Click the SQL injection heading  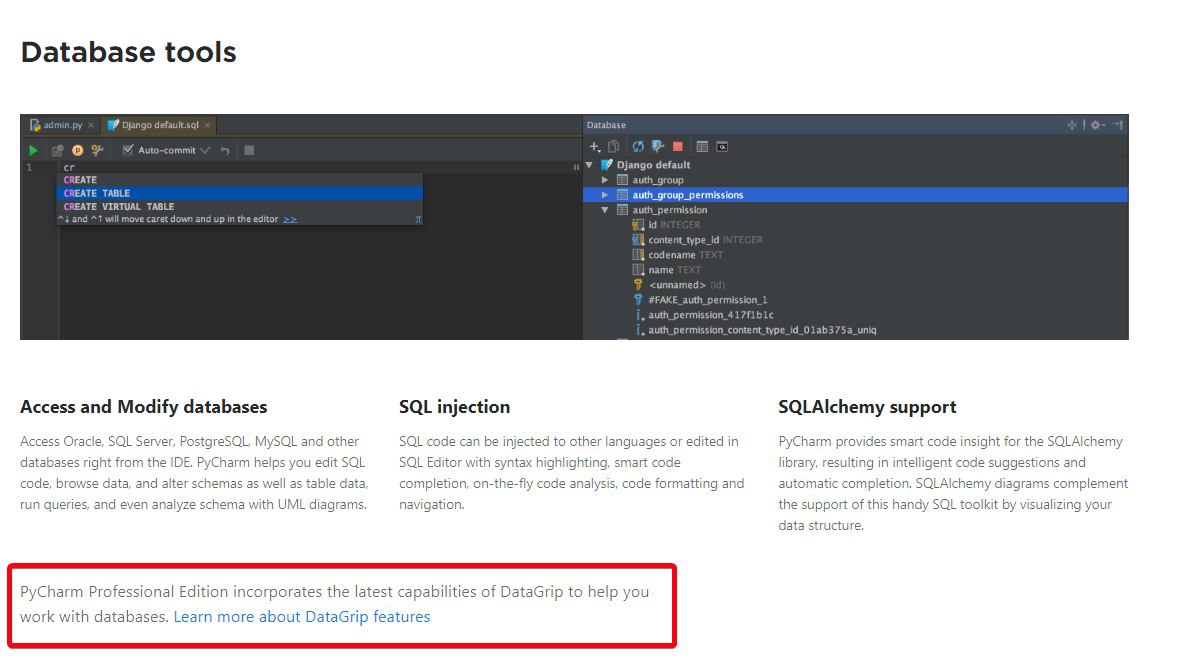click(454, 407)
